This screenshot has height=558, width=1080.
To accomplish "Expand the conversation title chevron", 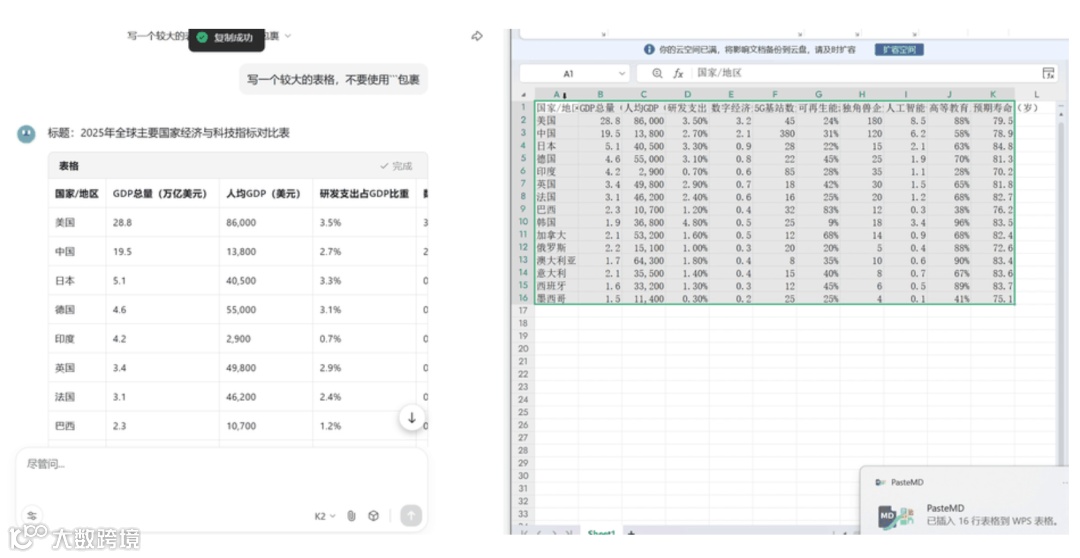I will [x=288, y=36].
